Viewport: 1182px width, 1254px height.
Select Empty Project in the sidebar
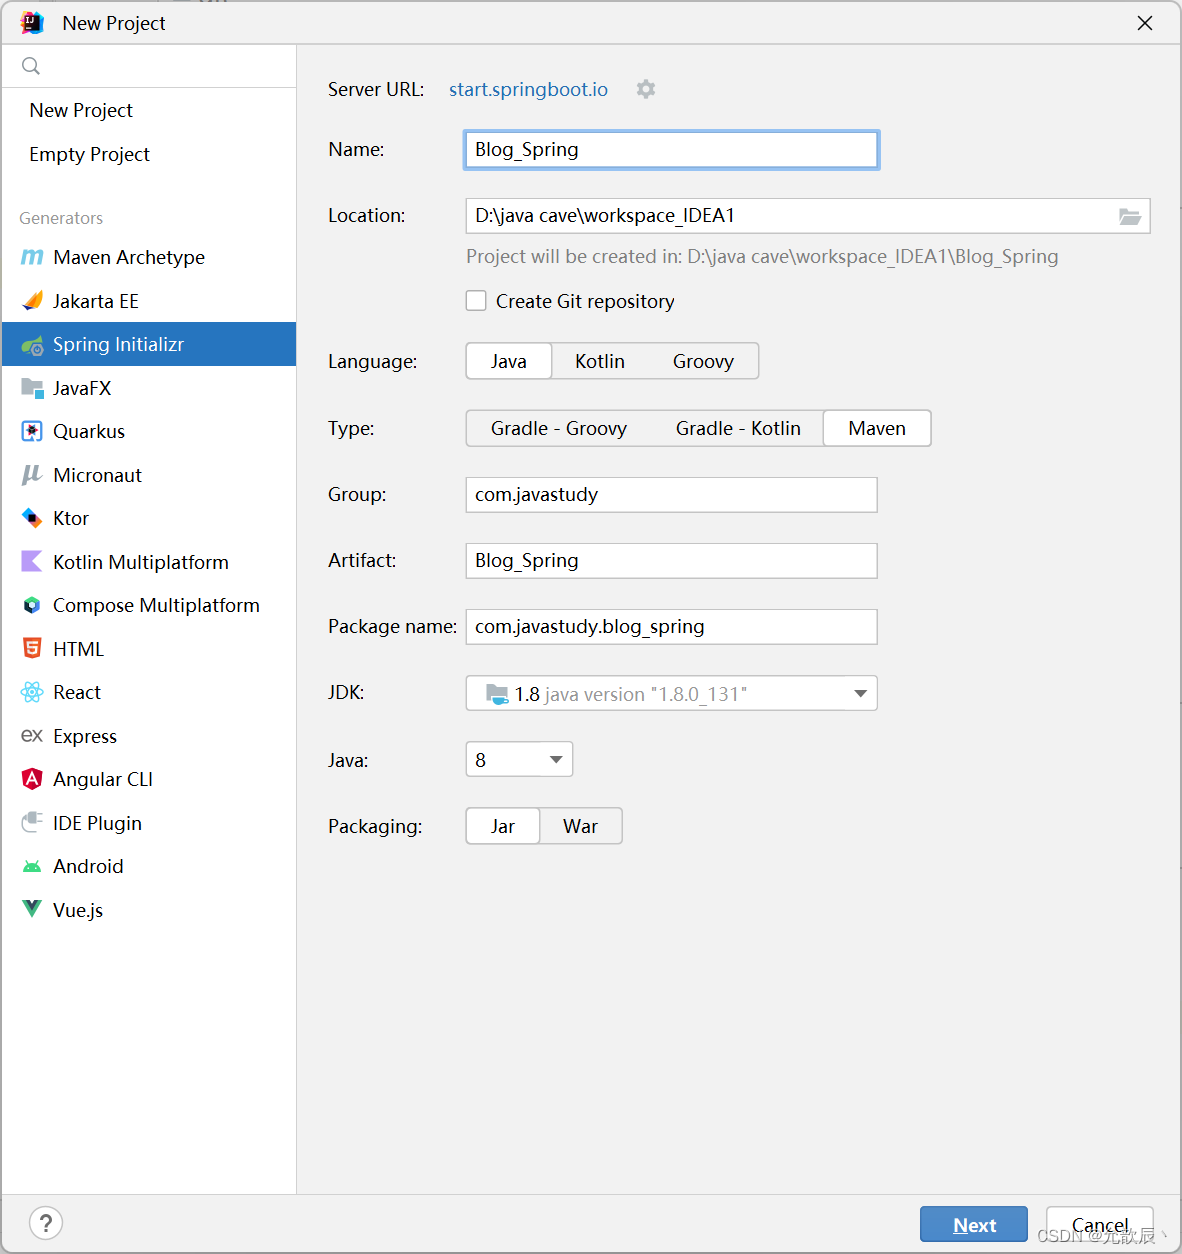90,154
